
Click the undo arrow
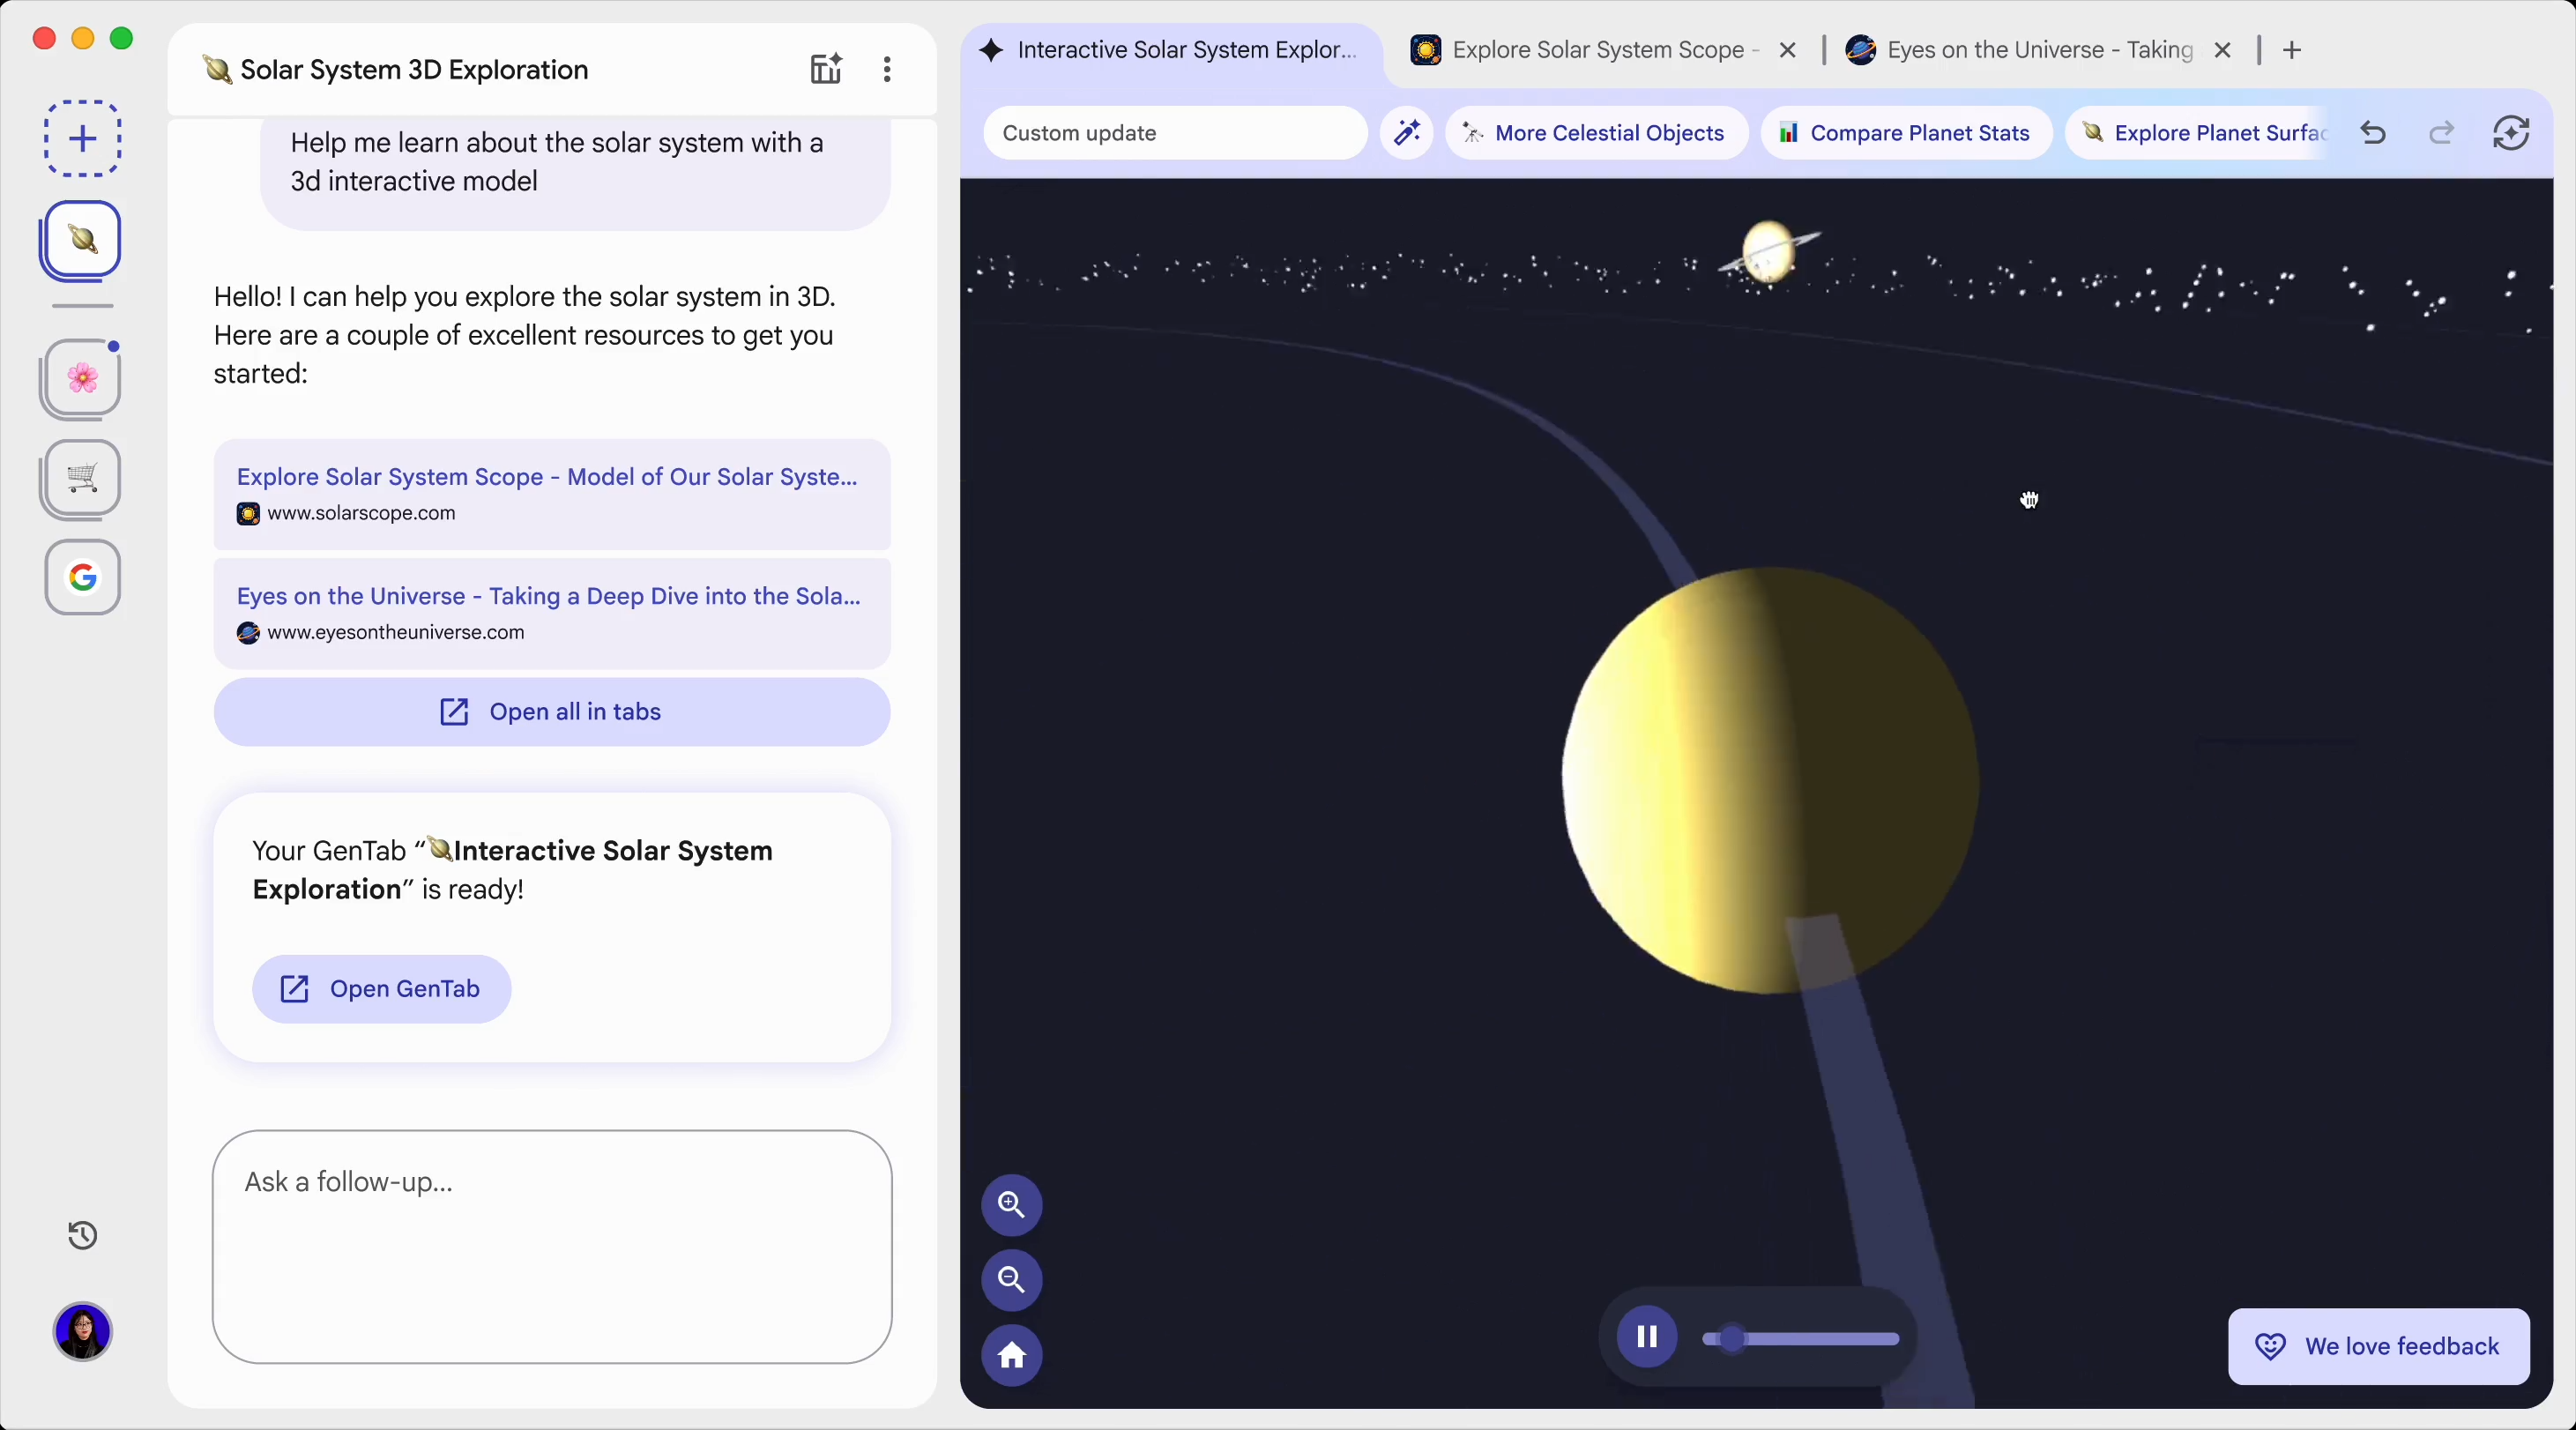2373,133
